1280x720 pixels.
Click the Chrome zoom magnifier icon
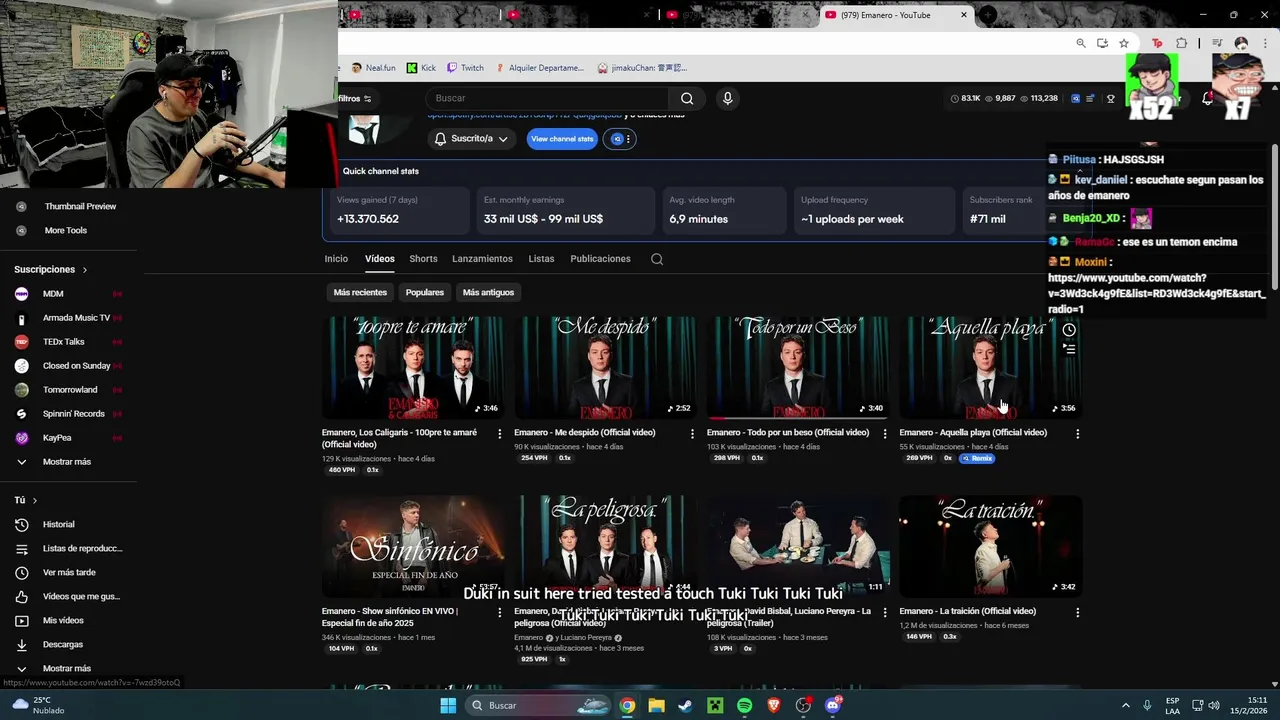pos(1081,43)
